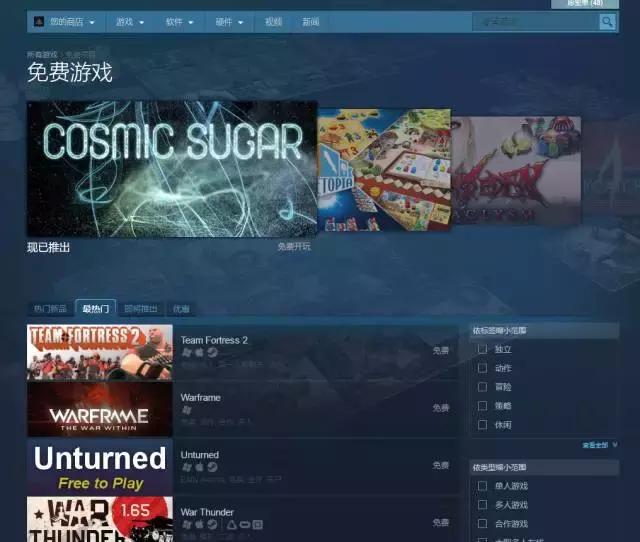Expand all tags via 查看全部
The image size is (640, 542).
(x=599, y=445)
